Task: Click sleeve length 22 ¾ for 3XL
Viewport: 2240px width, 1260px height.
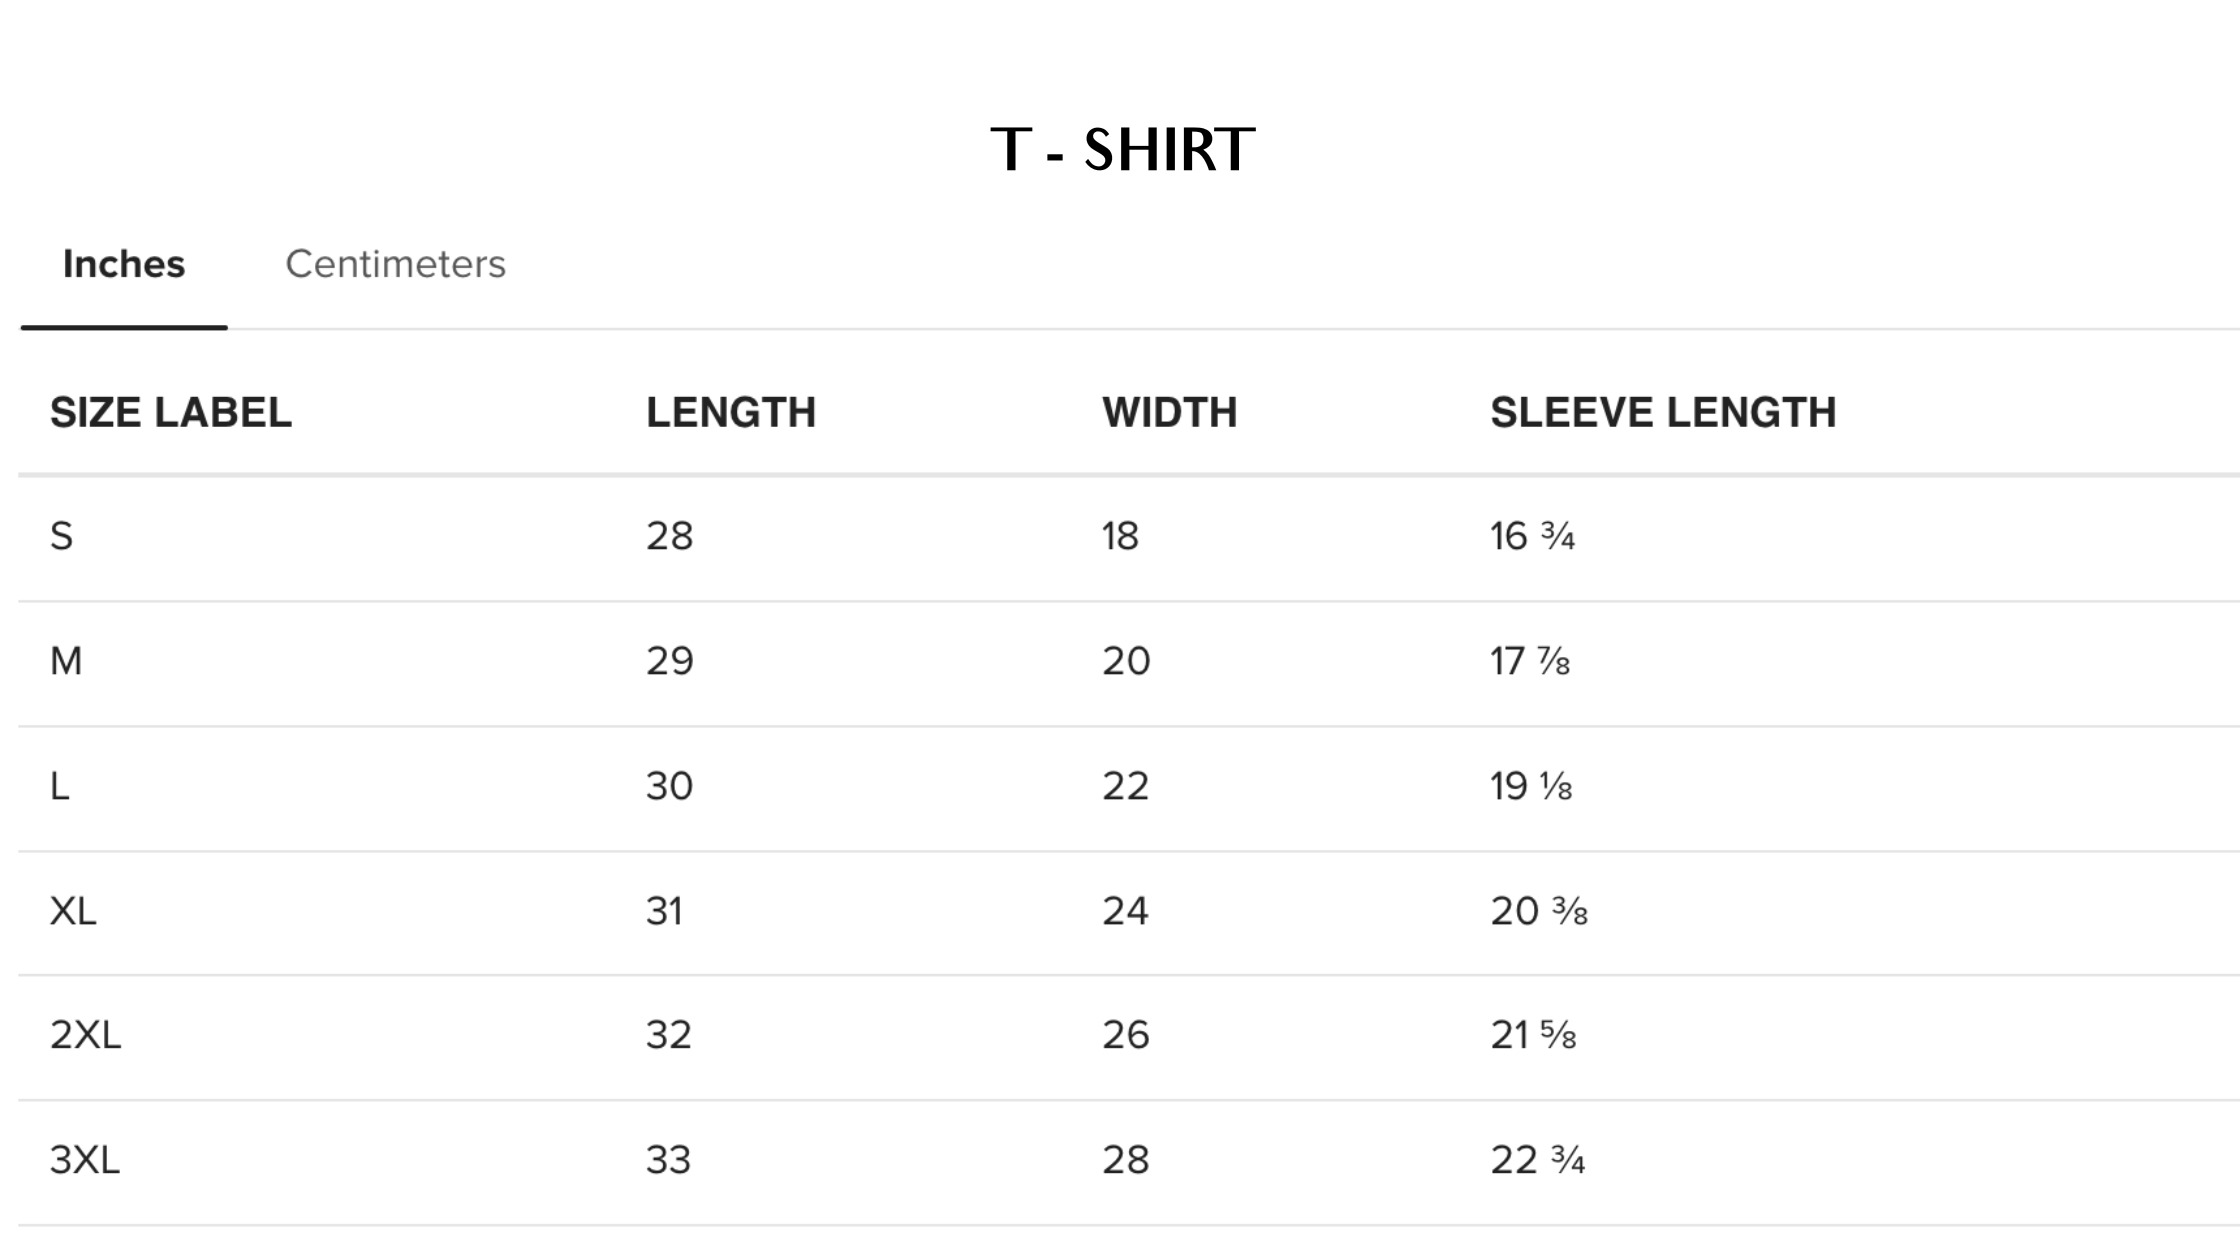Action: pyautogui.click(x=1537, y=1160)
